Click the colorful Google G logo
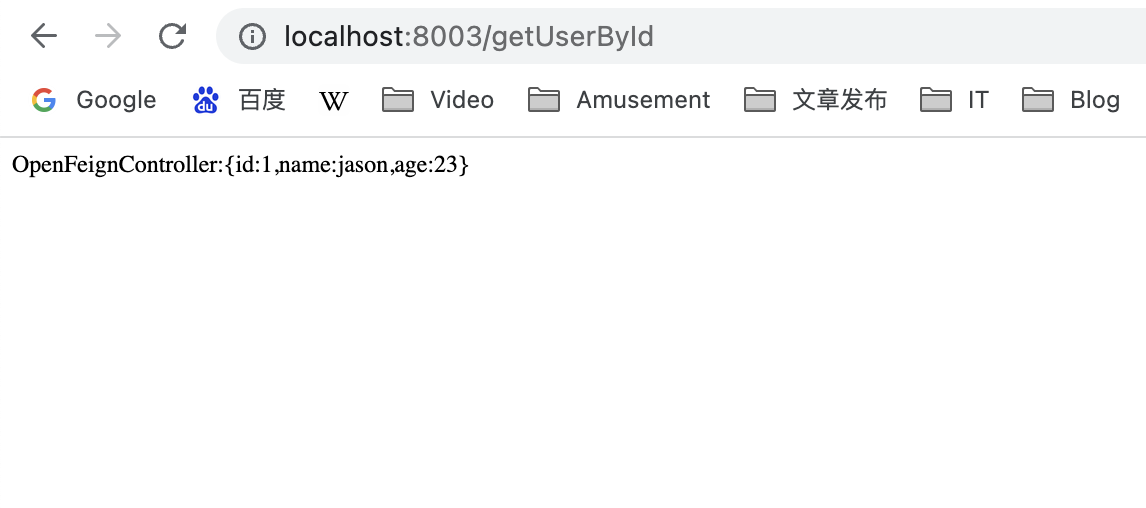1146x508 pixels. click(x=44, y=99)
